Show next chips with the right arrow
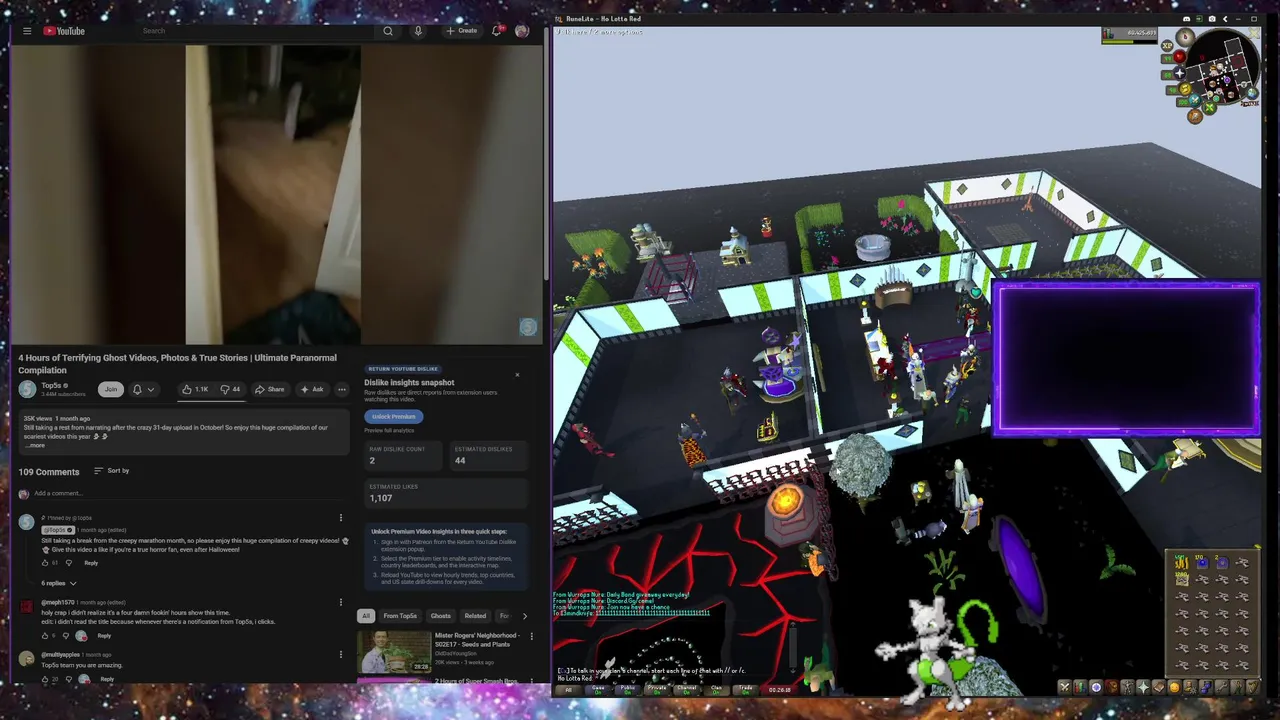 coord(524,616)
